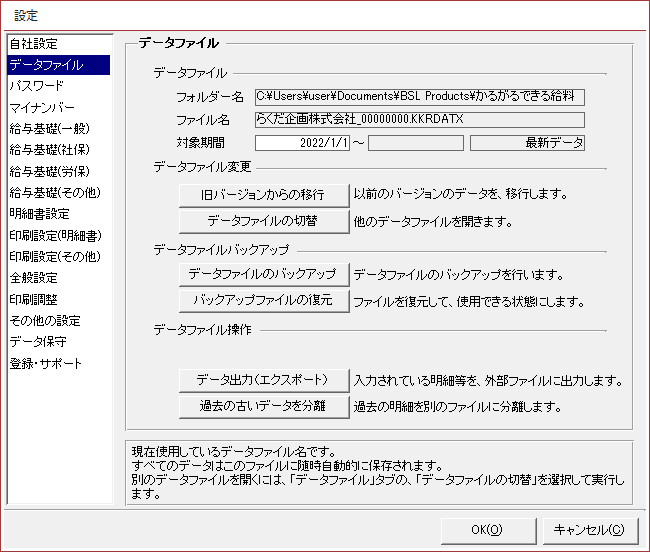Select 給与基礎(その他) in the sidebar
The height and width of the screenshot is (552, 650).
(x=59, y=193)
